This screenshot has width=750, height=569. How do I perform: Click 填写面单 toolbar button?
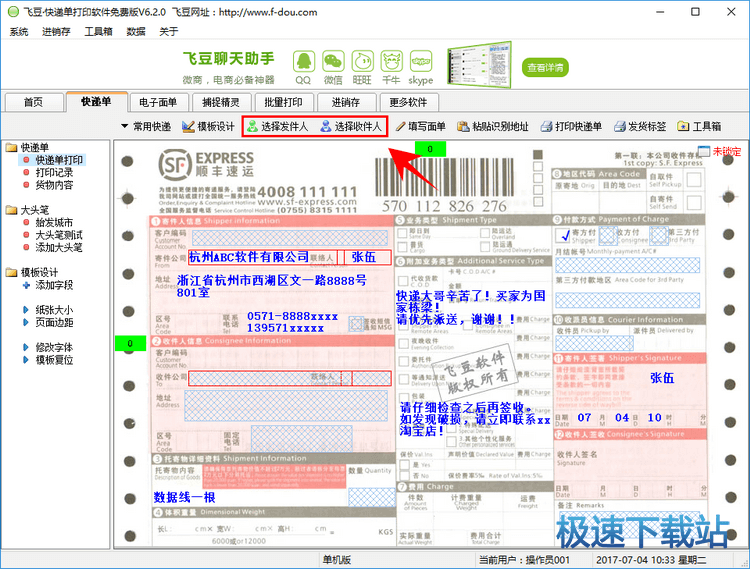420,127
